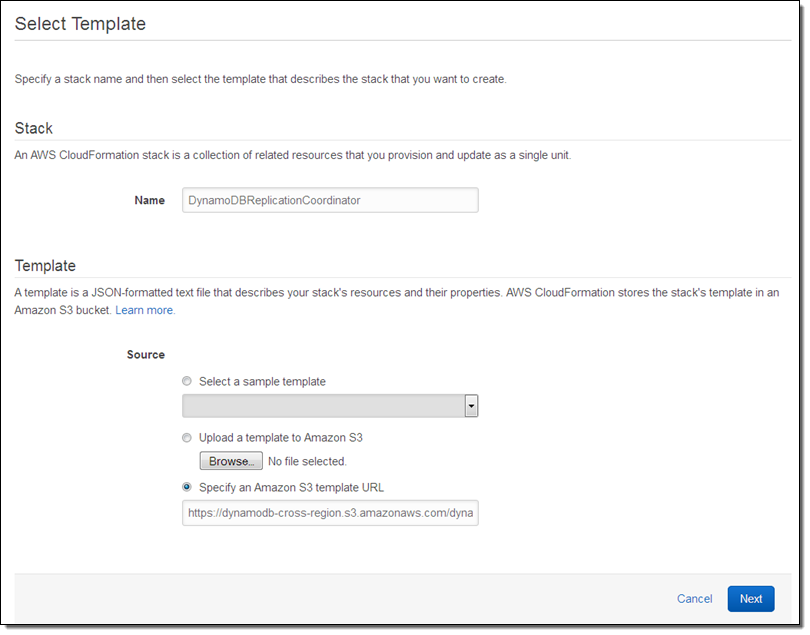Open the sample template dropdown arrow
810x635 pixels.
[471, 406]
